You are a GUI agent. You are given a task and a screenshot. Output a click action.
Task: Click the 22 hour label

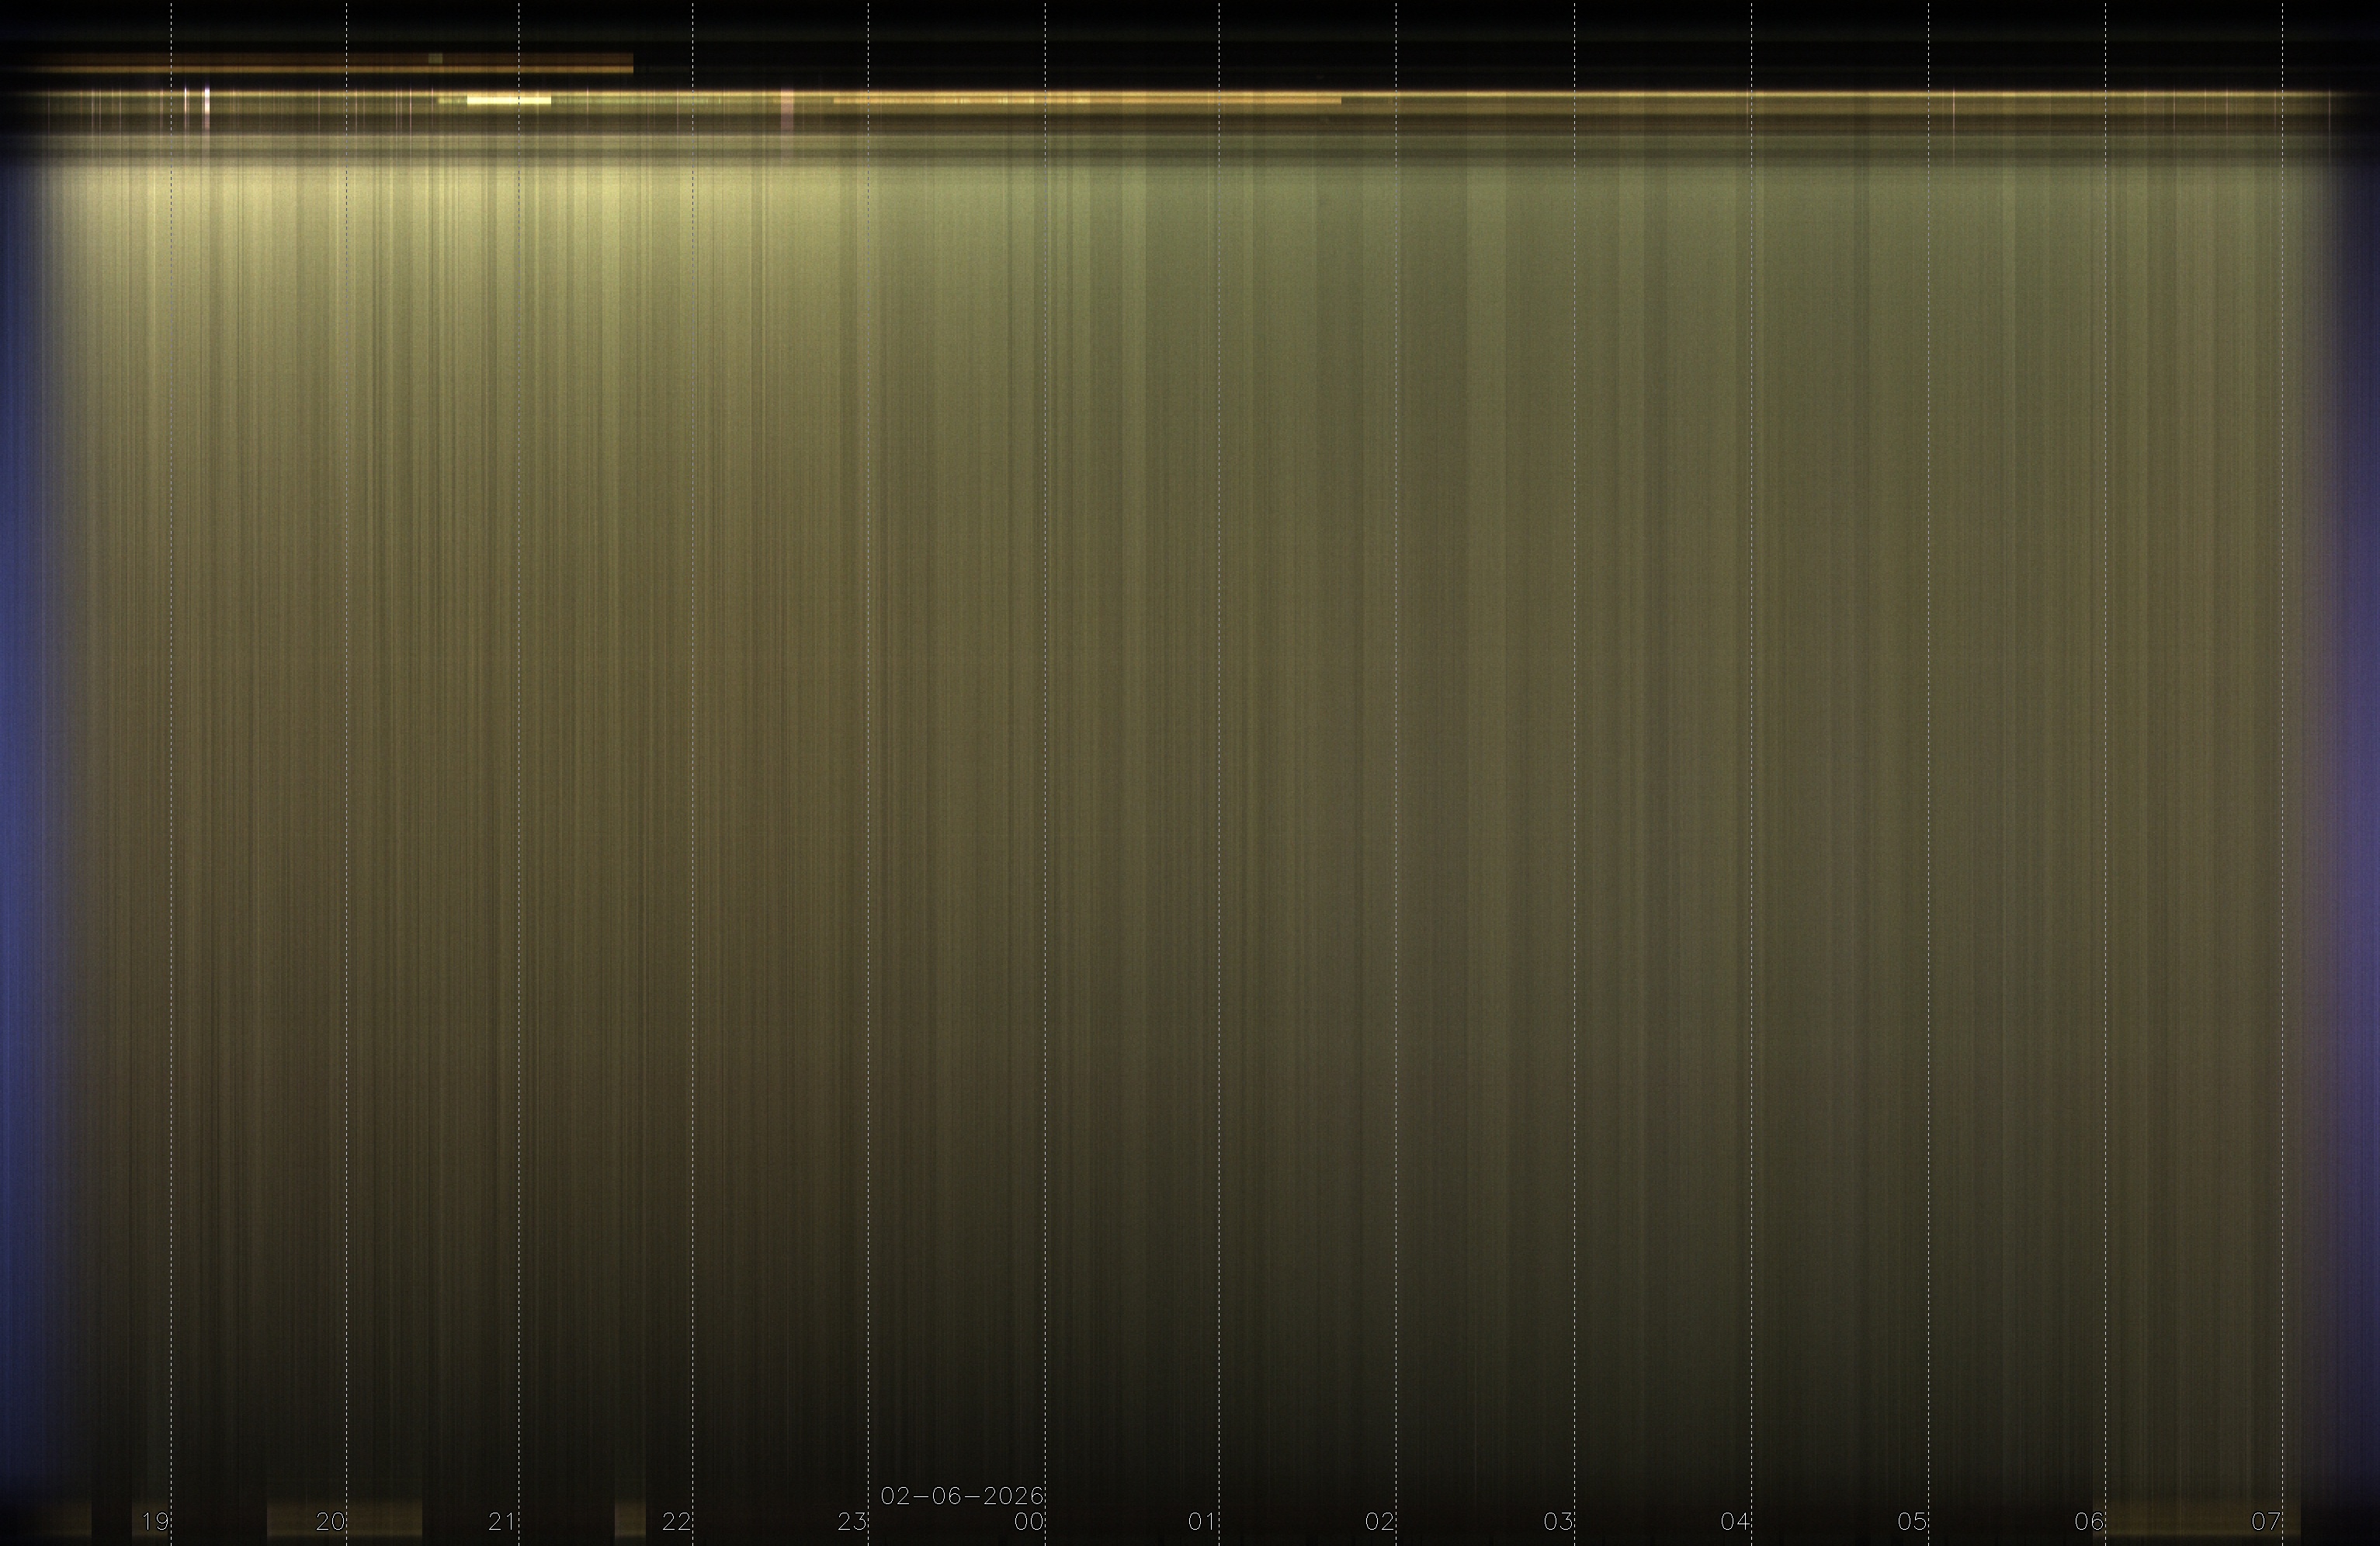point(677,1521)
